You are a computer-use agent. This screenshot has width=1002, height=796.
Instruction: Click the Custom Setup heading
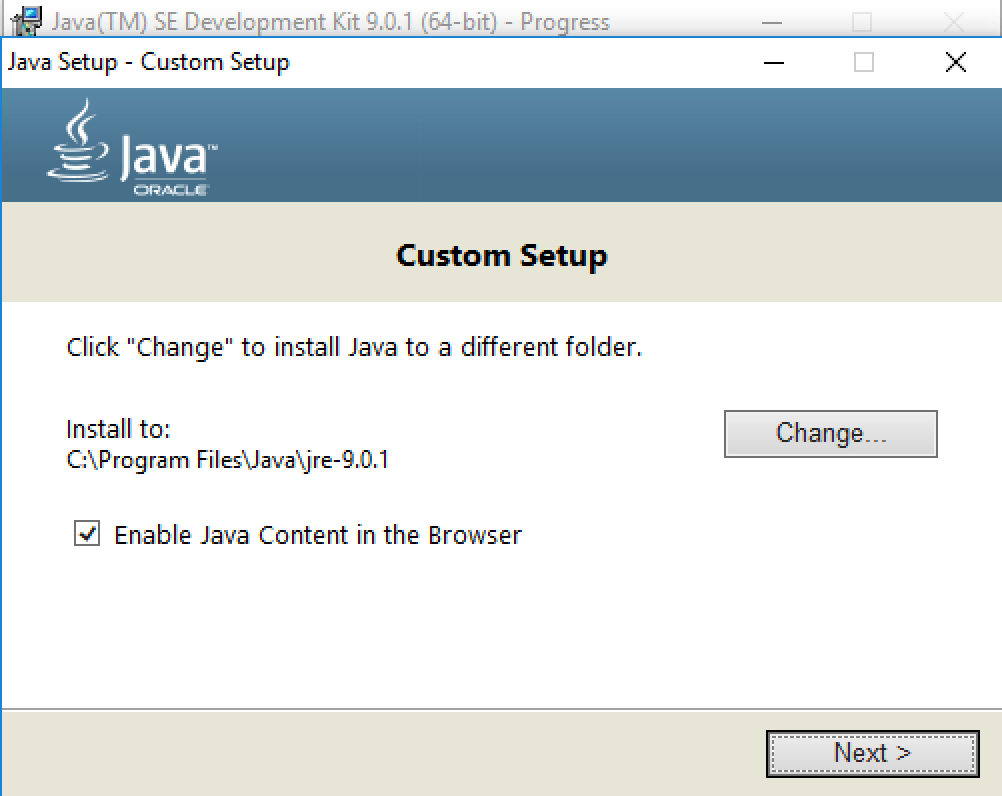click(501, 256)
